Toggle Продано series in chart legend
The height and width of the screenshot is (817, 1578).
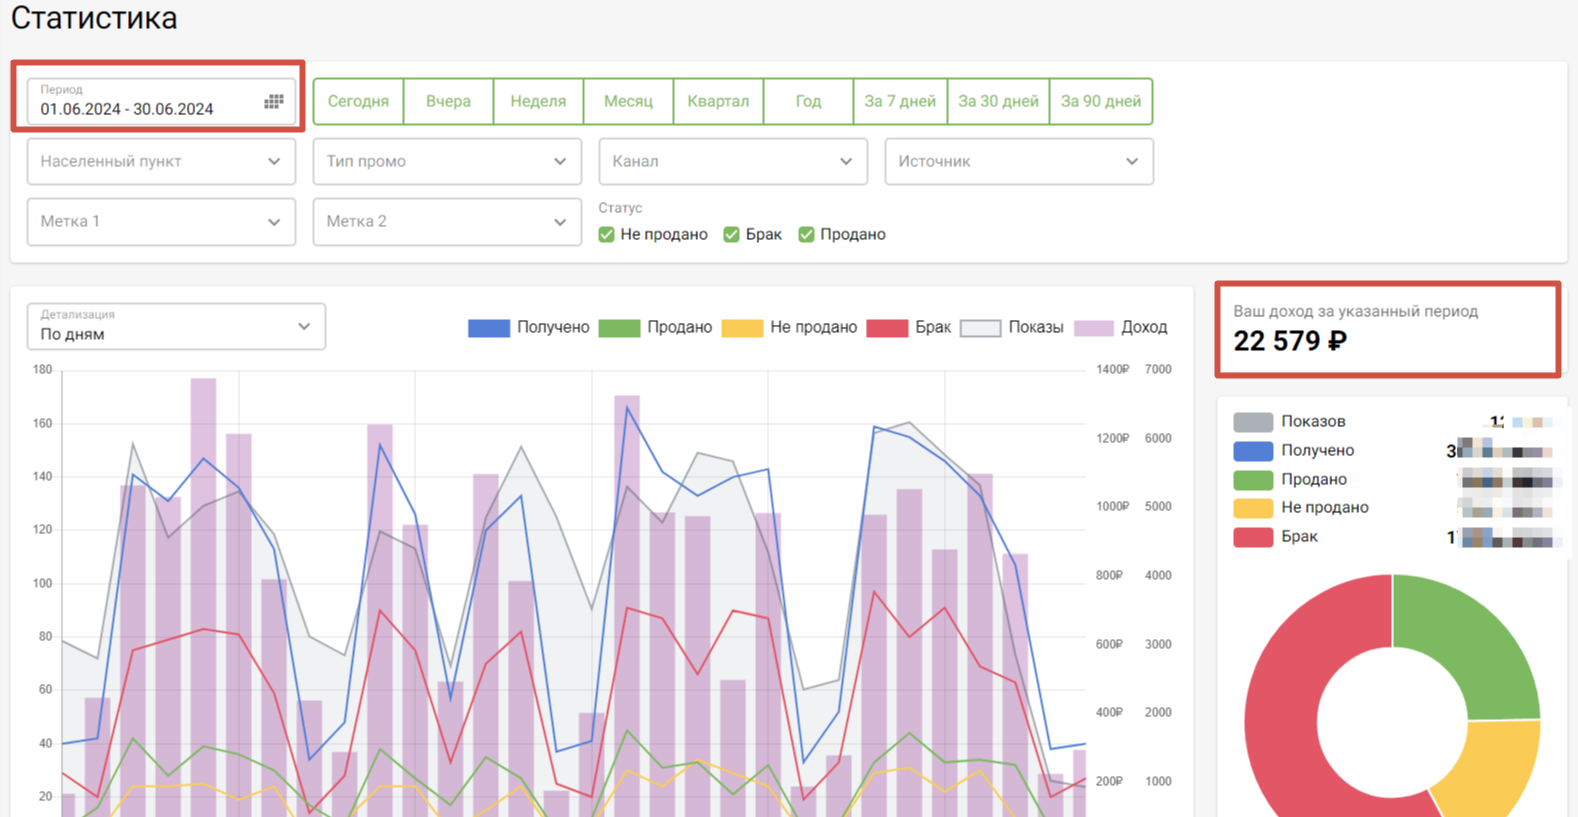[x=655, y=327]
